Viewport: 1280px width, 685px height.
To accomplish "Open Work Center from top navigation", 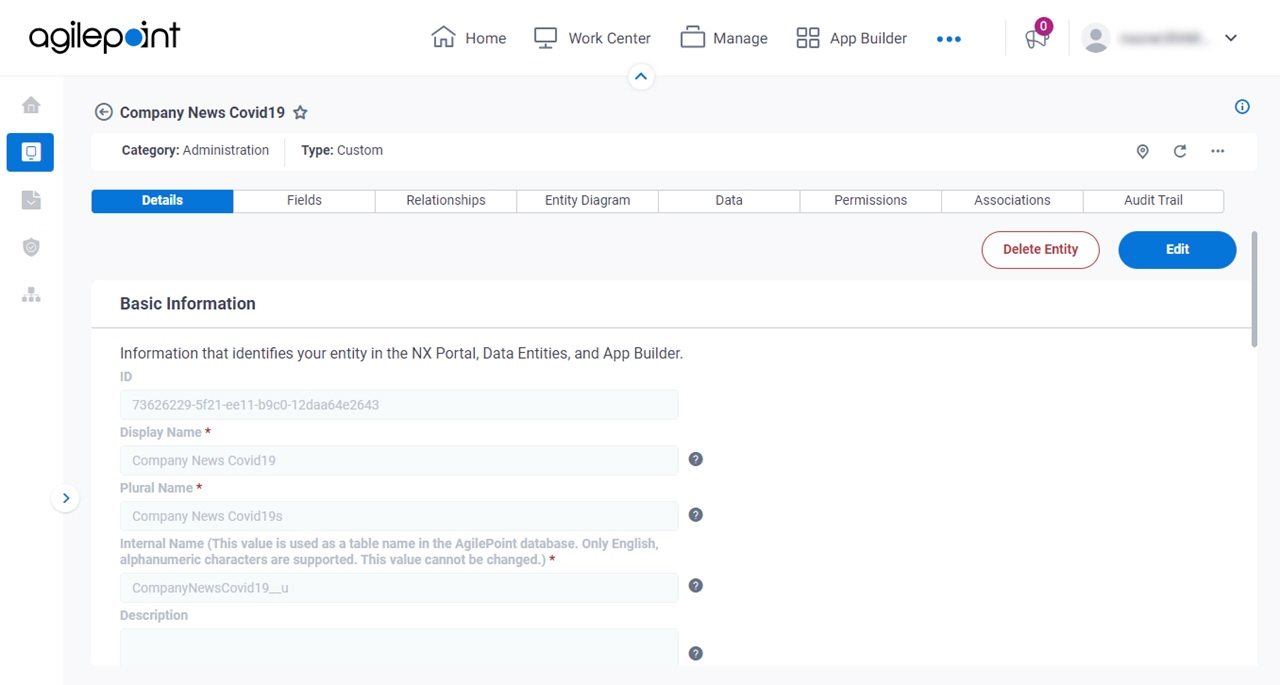I will tap(592, 38).
